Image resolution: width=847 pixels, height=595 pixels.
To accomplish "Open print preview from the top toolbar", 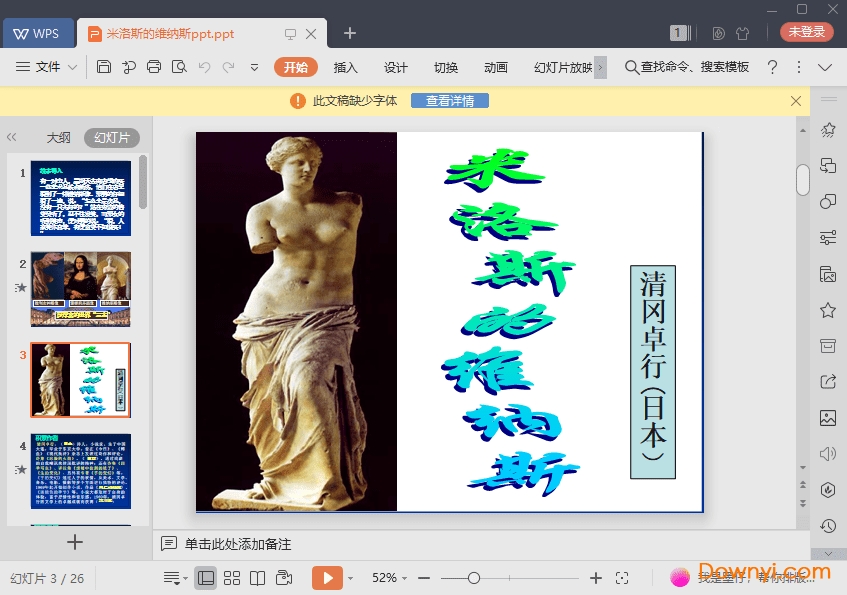I will [x=180, y=67].
